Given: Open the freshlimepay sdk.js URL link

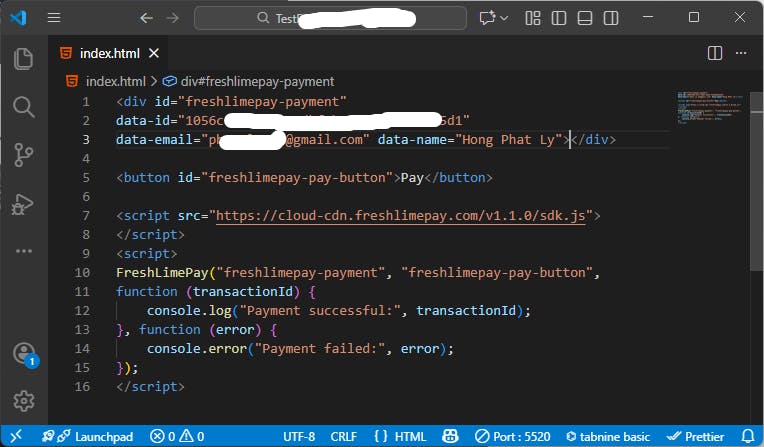Looking at the screenshot, I should pyautogui.click(x=401, y=215).
